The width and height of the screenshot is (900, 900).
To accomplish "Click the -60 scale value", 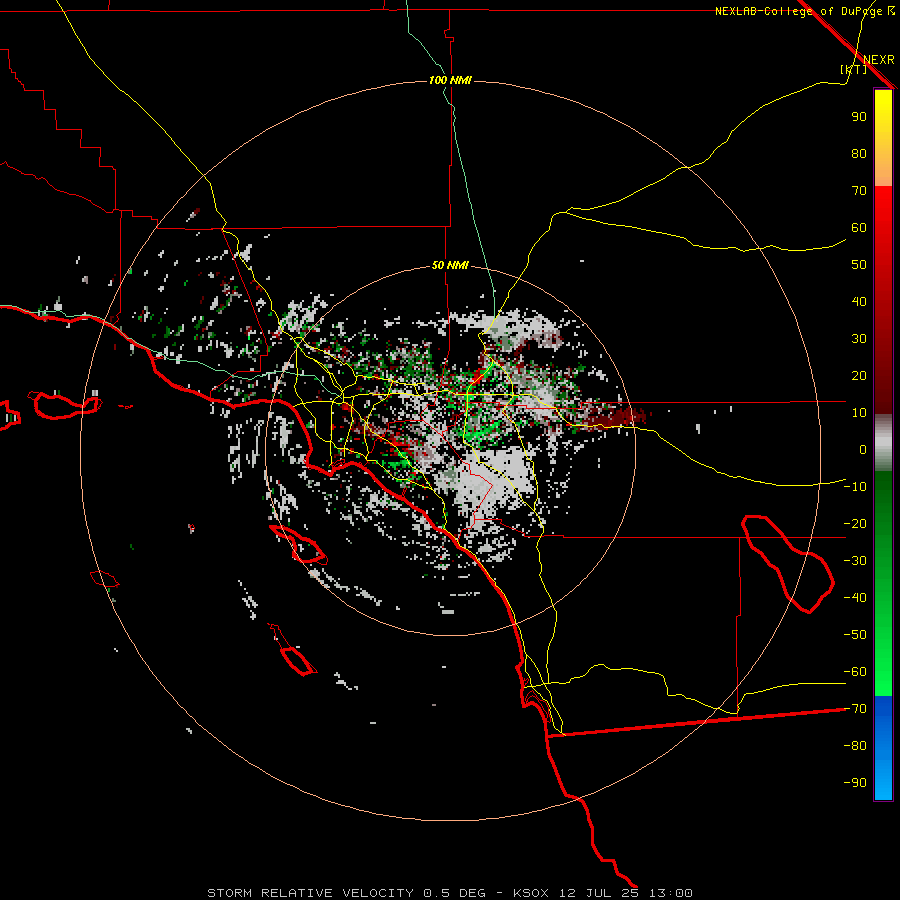I will [855, 672].
